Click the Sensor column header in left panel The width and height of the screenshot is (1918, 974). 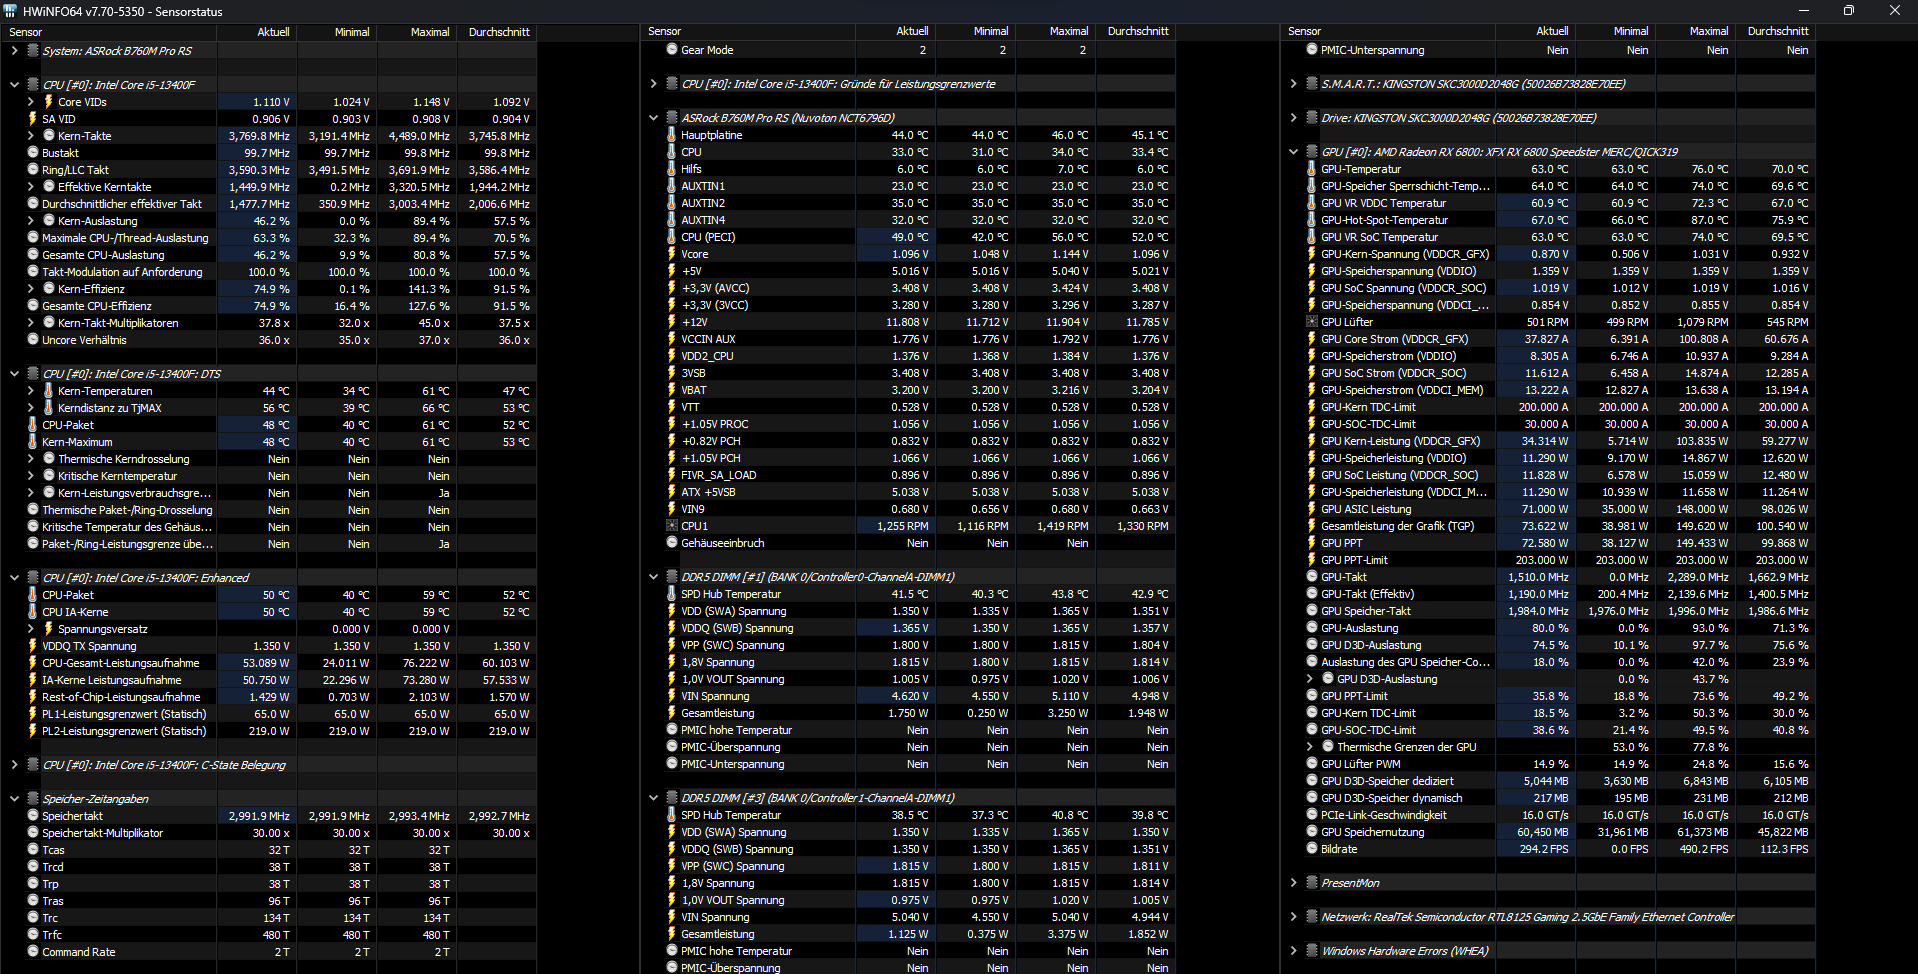point(108,32)
